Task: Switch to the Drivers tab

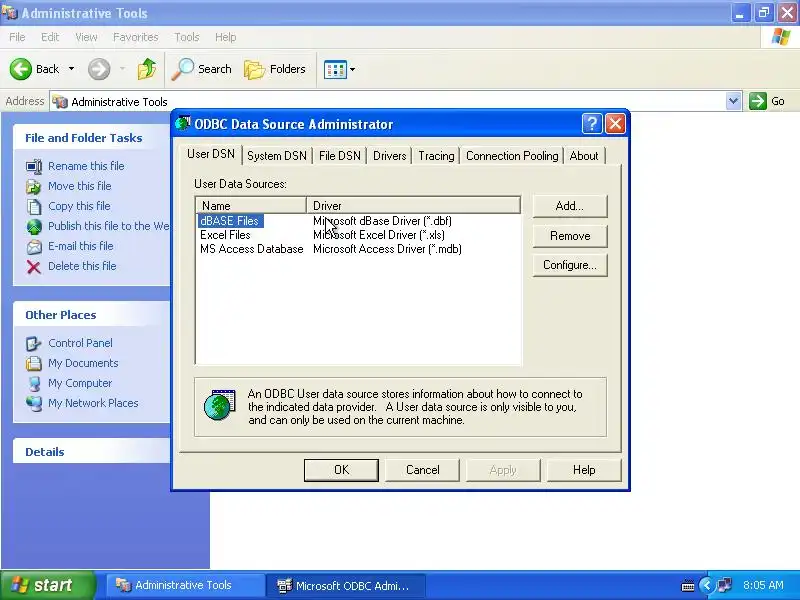Action: [389, 156]
